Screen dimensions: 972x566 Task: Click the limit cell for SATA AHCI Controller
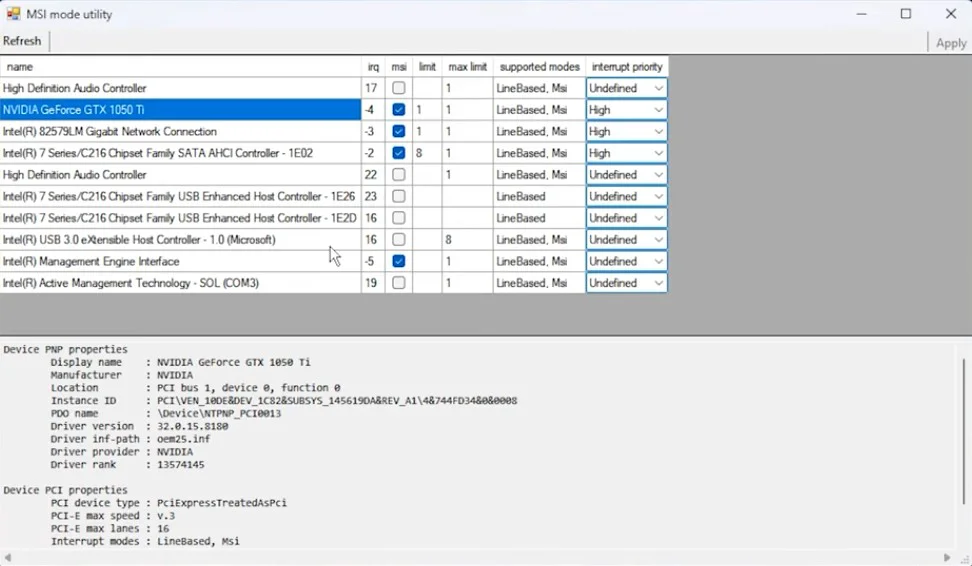pos(427,154)
